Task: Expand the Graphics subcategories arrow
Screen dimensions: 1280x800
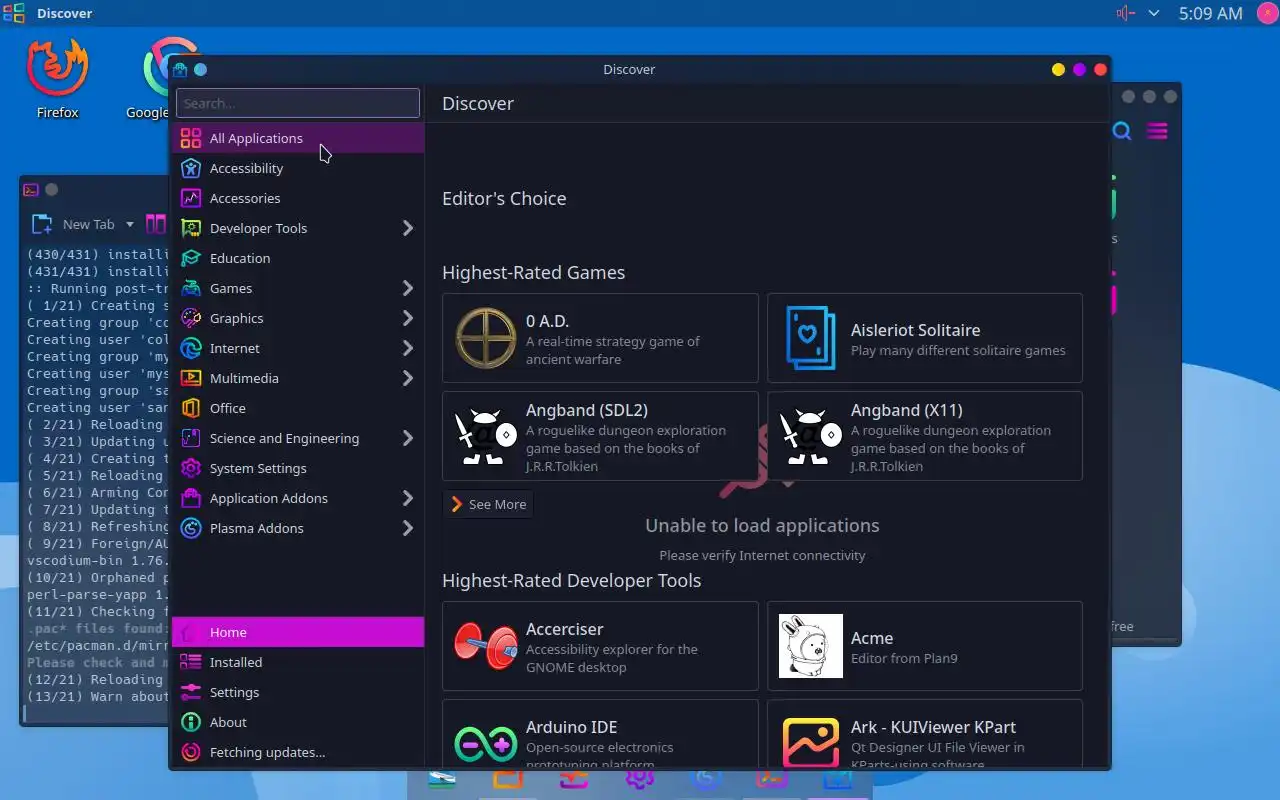Action: click(x=408, y=318)
